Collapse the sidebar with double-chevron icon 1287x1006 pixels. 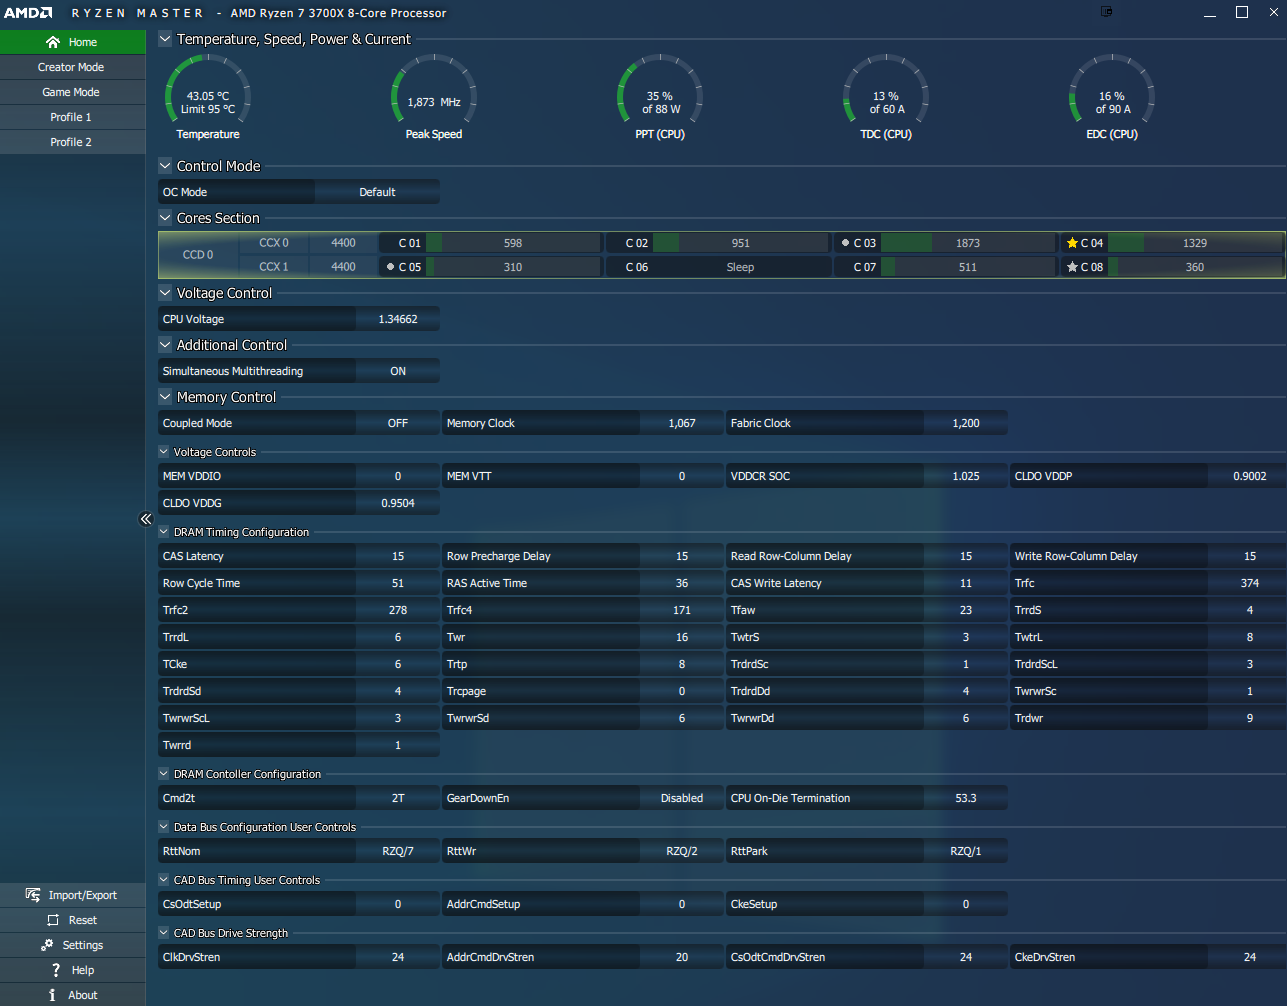click(x=146, y=519)
